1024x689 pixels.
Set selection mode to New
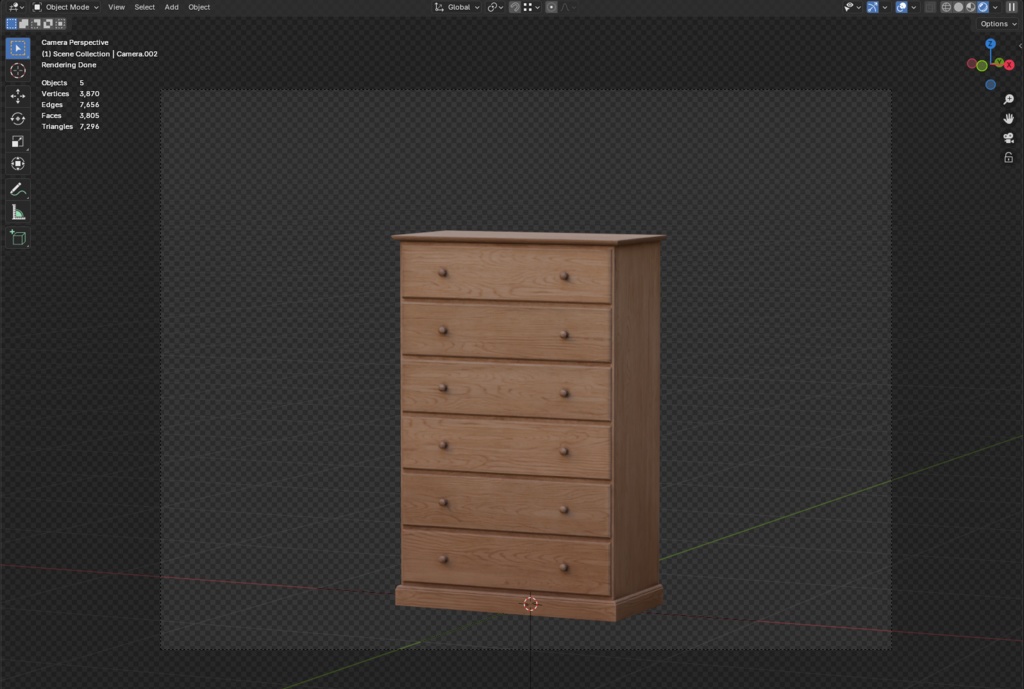(x=11, y=24)
